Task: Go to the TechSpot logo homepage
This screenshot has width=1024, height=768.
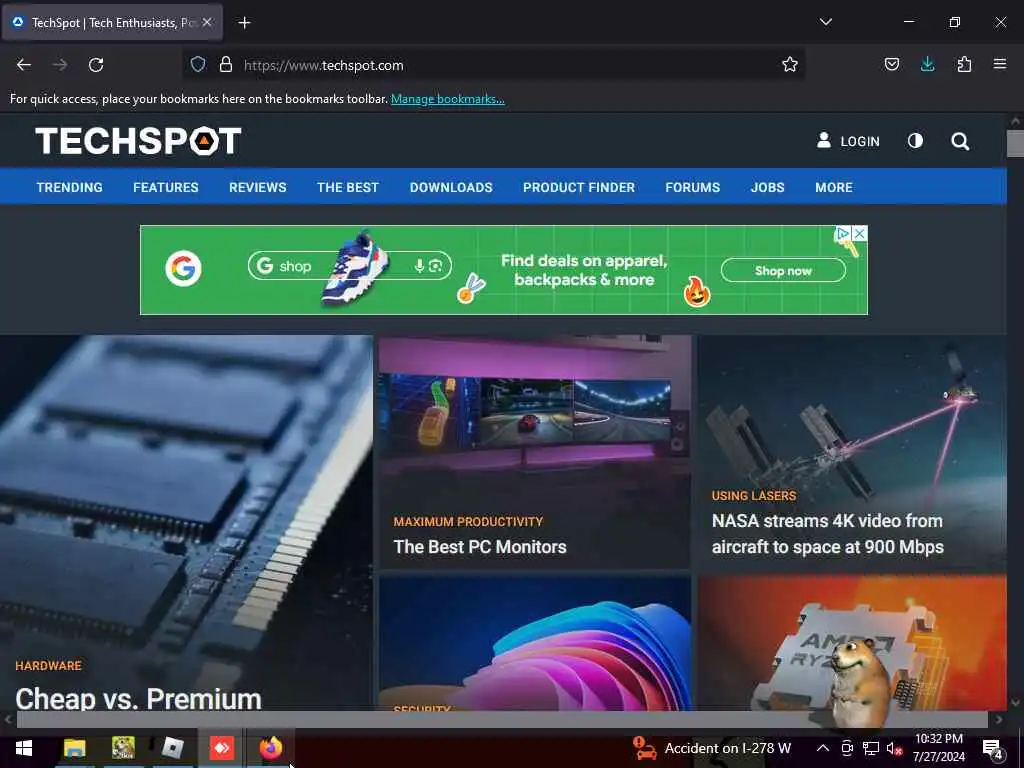Action: 138,141
